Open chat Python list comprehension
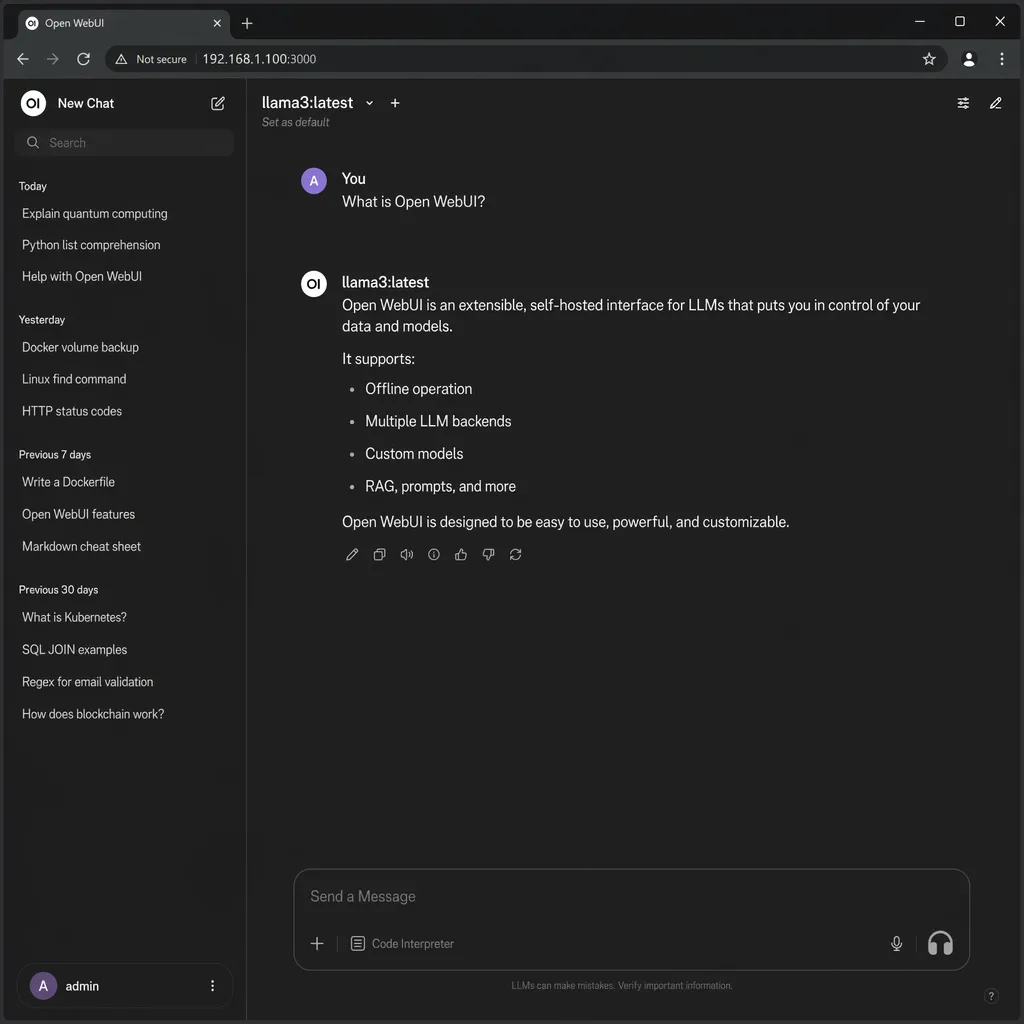 (x=91, y=245)
